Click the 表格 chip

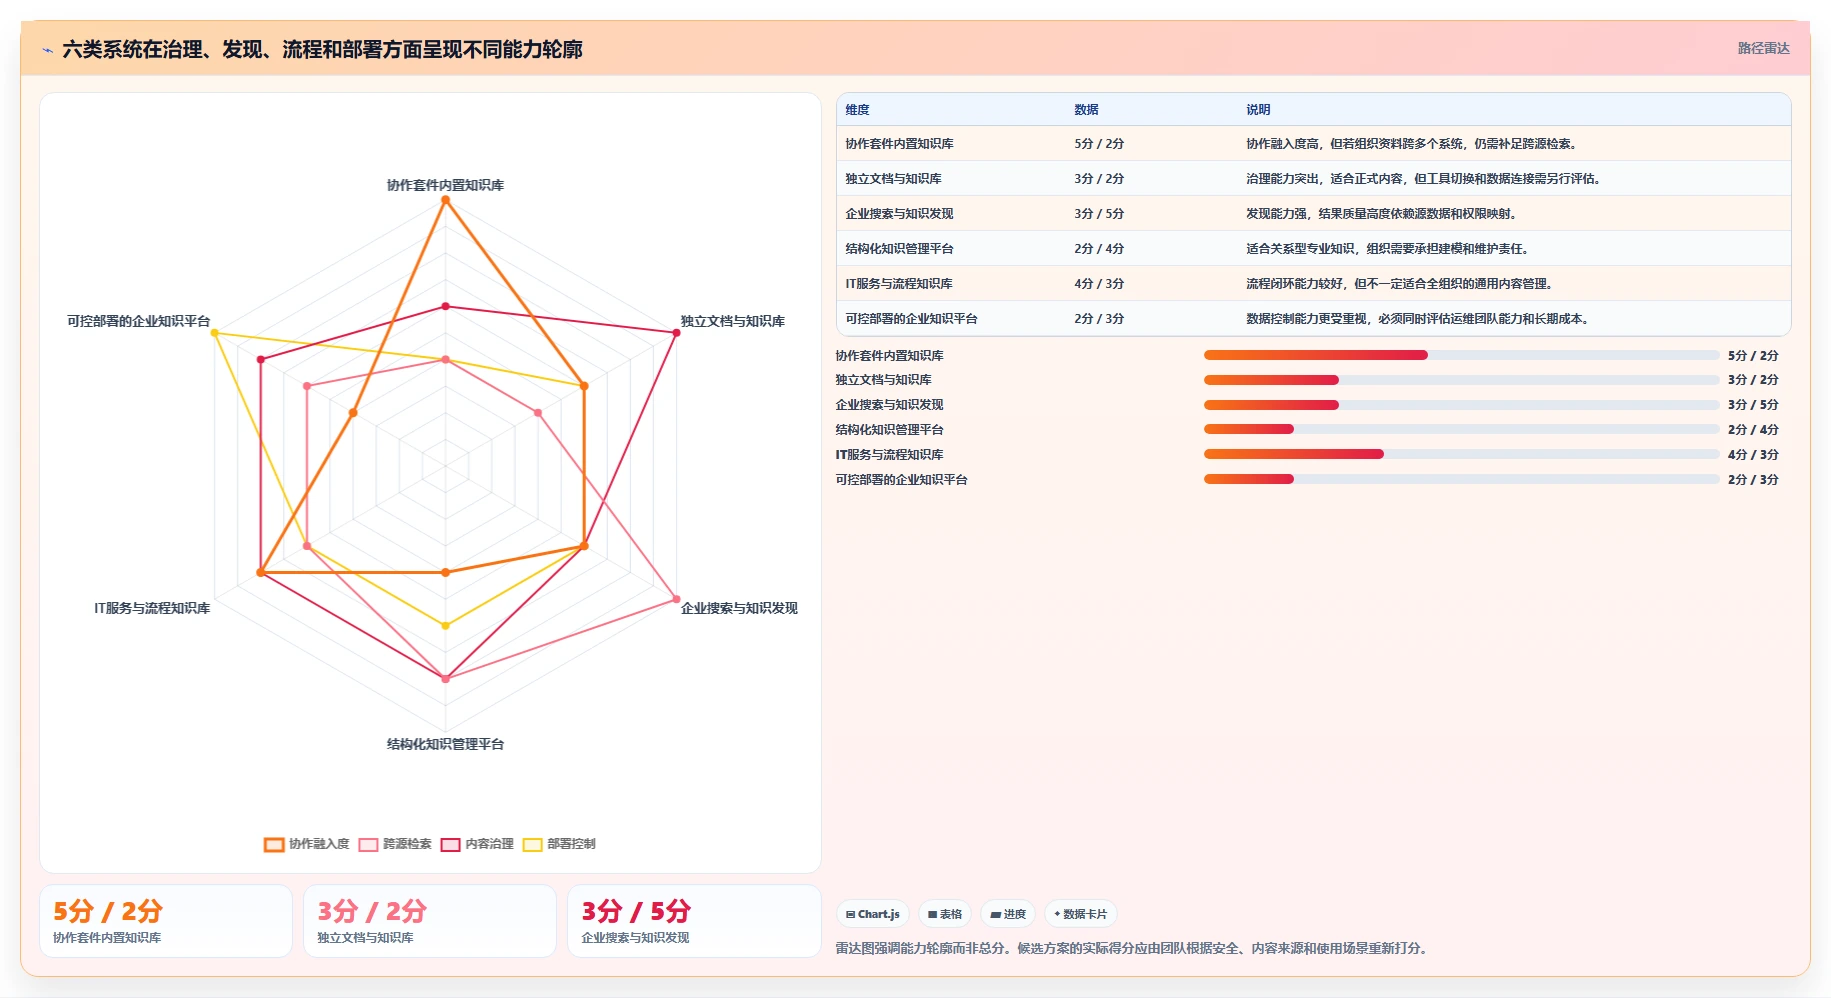[944, 914]
